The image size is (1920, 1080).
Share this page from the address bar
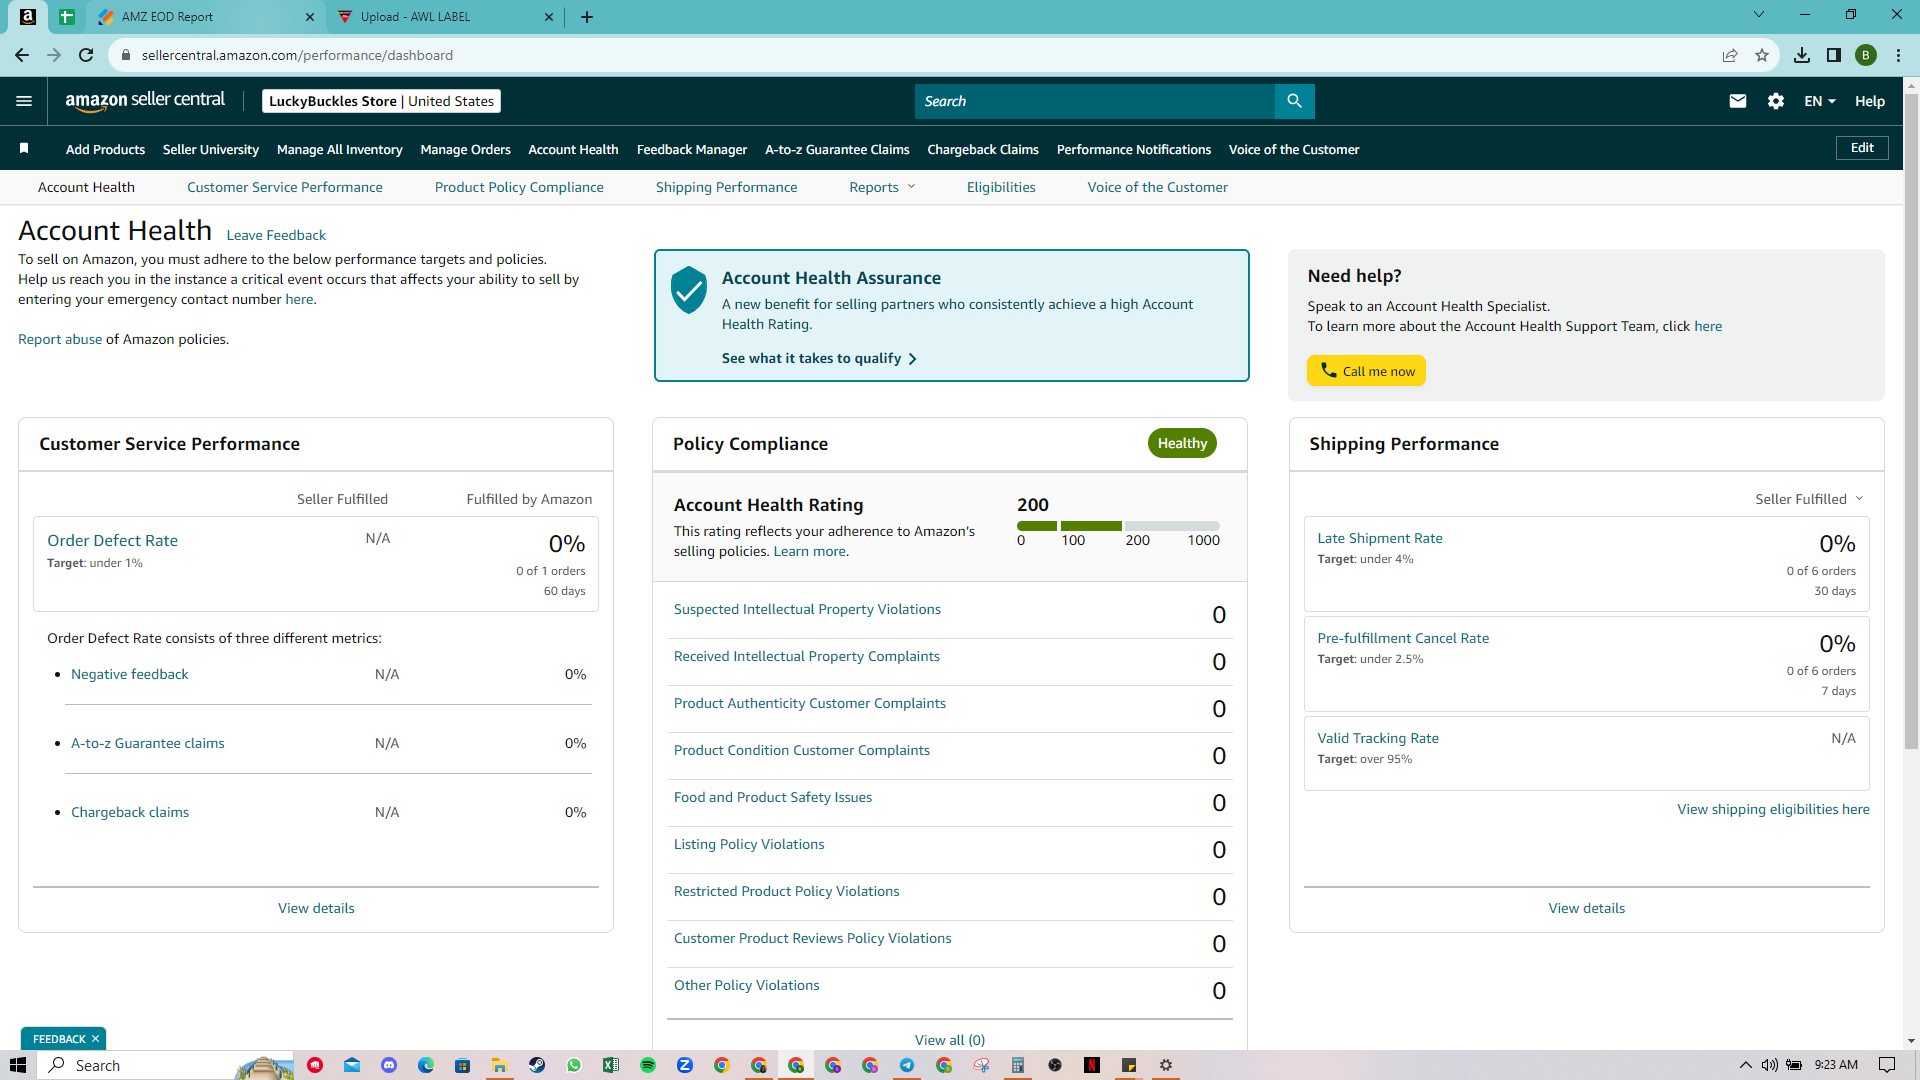tap(1730, 55)
